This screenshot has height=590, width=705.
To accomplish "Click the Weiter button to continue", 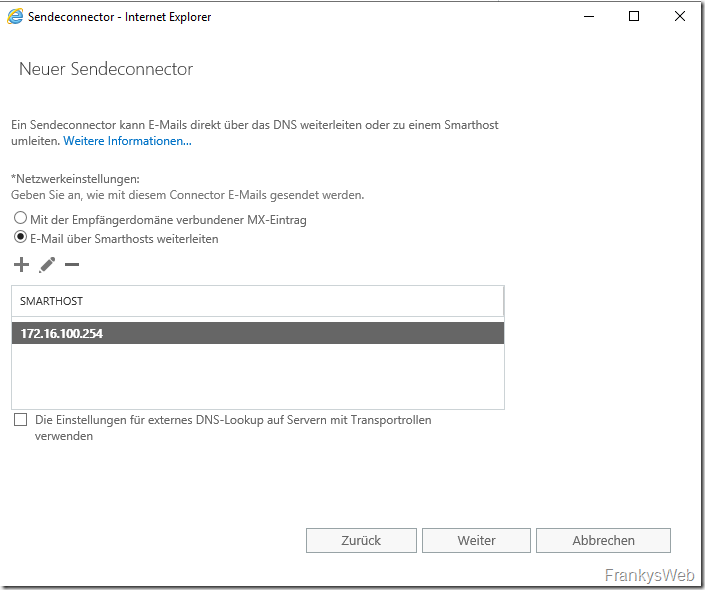I will coord(476,540).
